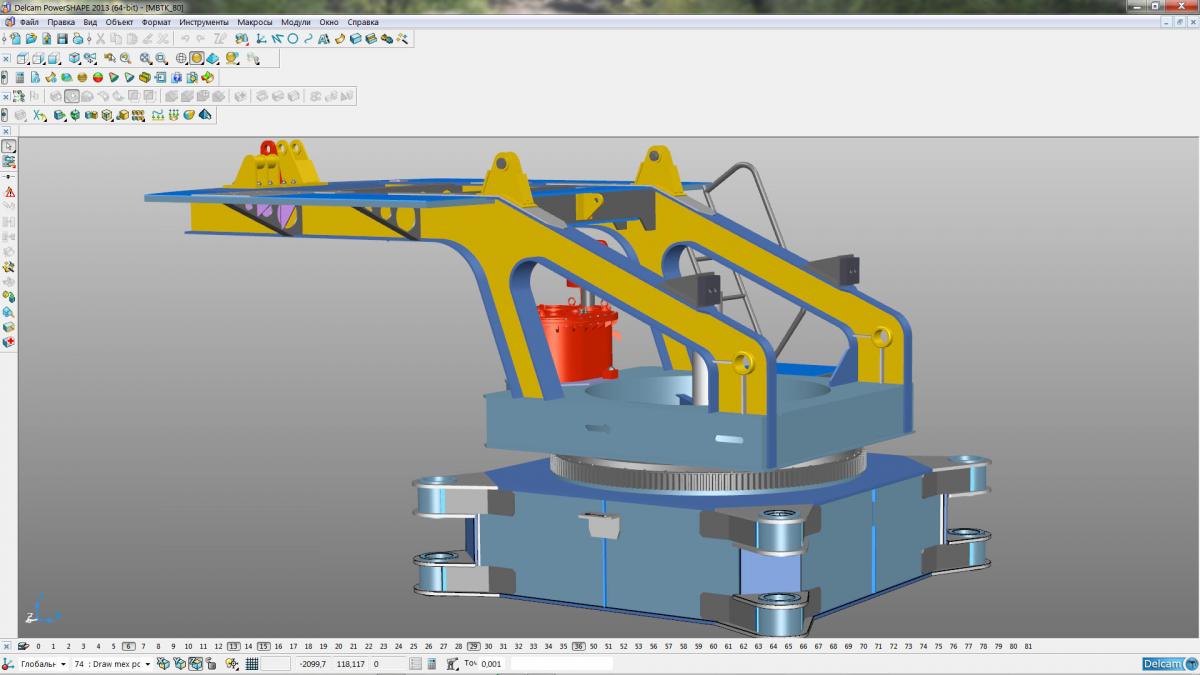Open the Solid tools icon
Screen dimensions: 1200x675
click(x=356, y=38)
